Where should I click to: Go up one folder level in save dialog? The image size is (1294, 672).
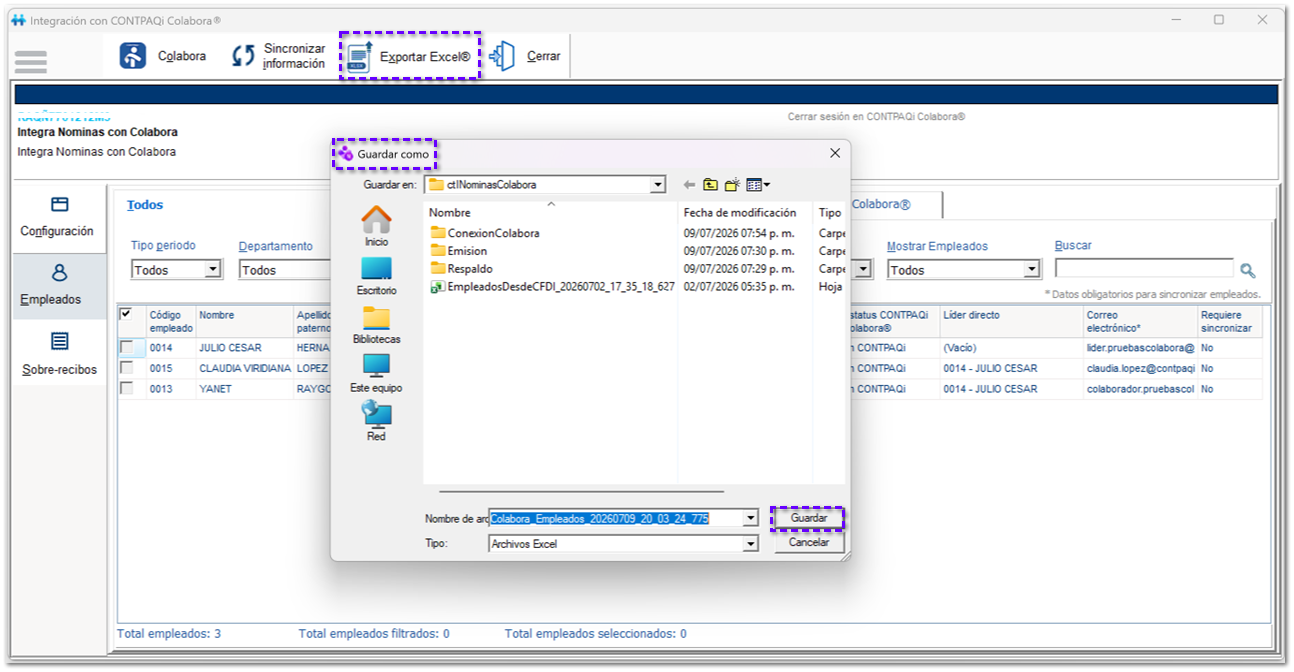point(710,185)
